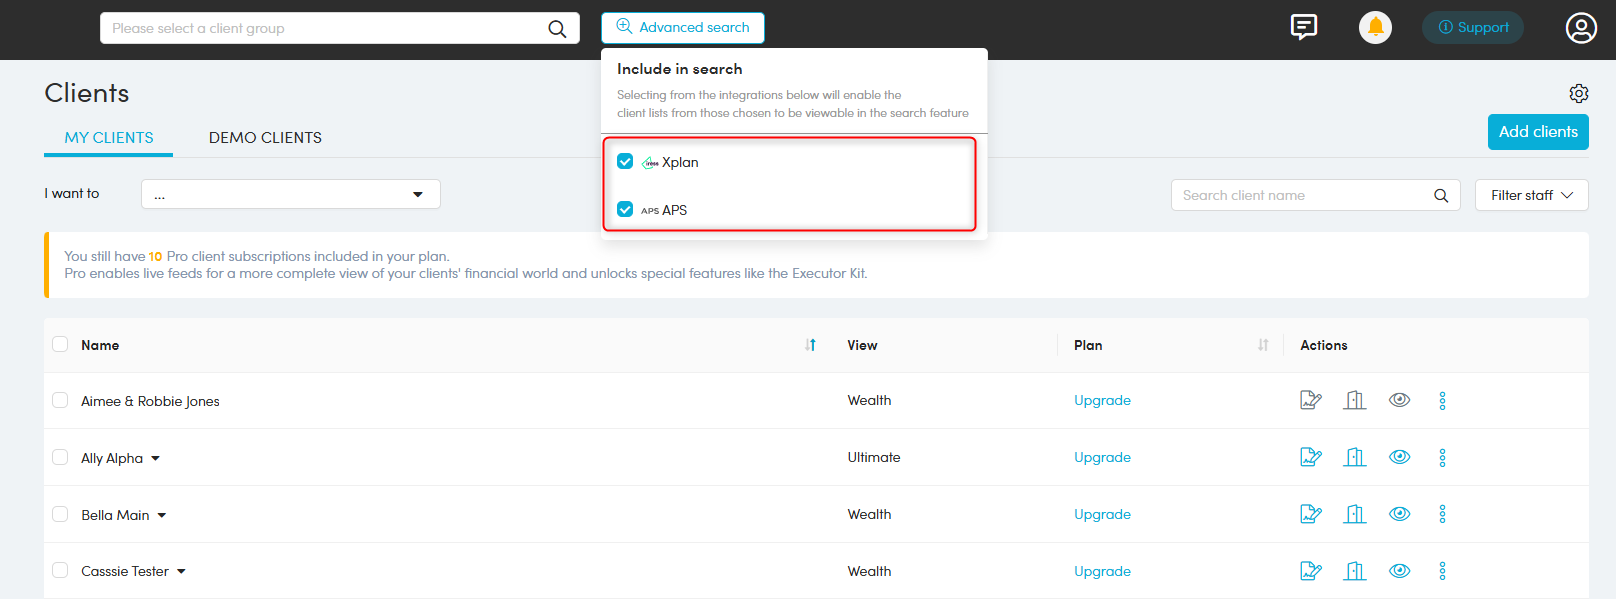Image resolution: width=1616 pixels, height=599 pixels.
Task: Uncheck the APS integration checkbox
Action: pos(625,209)
